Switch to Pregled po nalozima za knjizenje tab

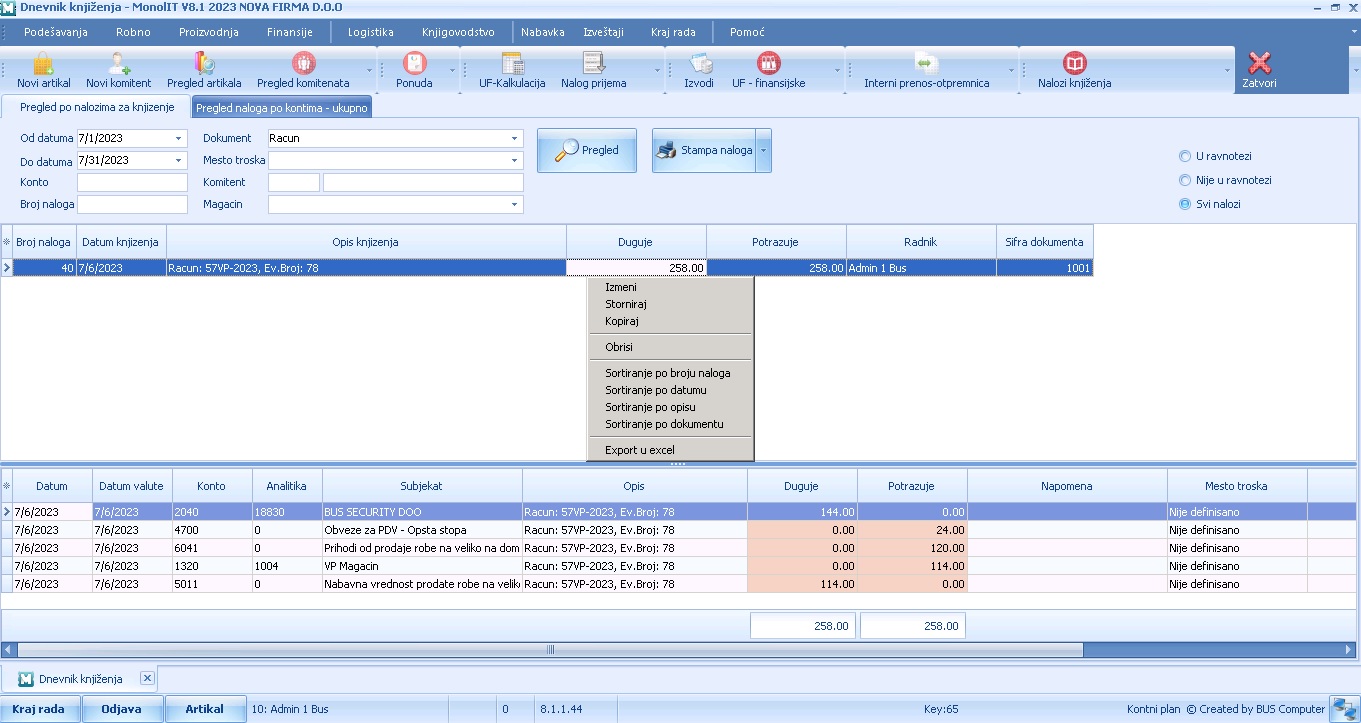coord(98,107)
